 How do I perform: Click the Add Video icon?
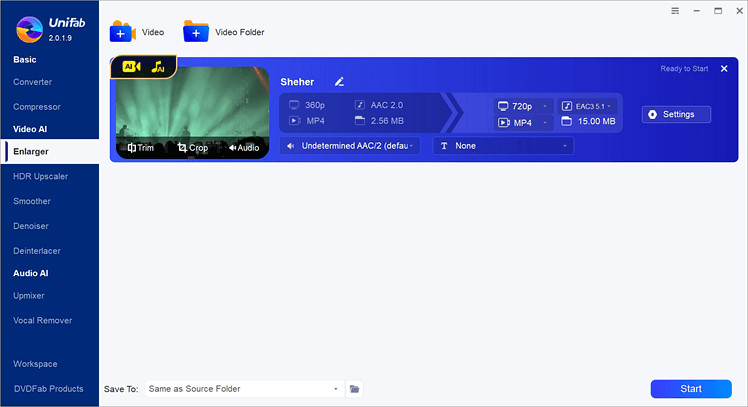coord(123,32)
